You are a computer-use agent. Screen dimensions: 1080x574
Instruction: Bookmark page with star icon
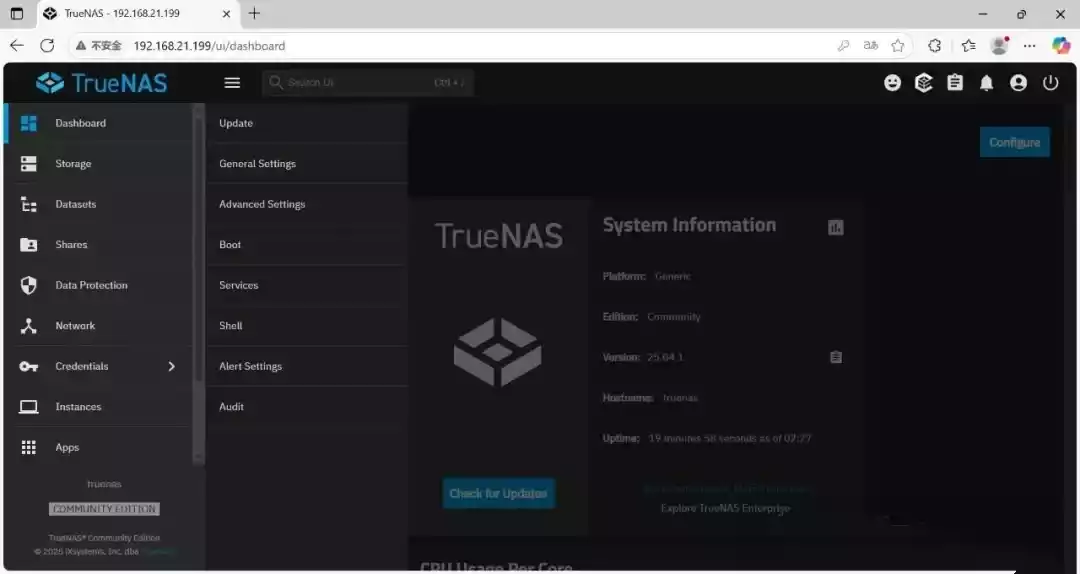(x=897, y=46)
